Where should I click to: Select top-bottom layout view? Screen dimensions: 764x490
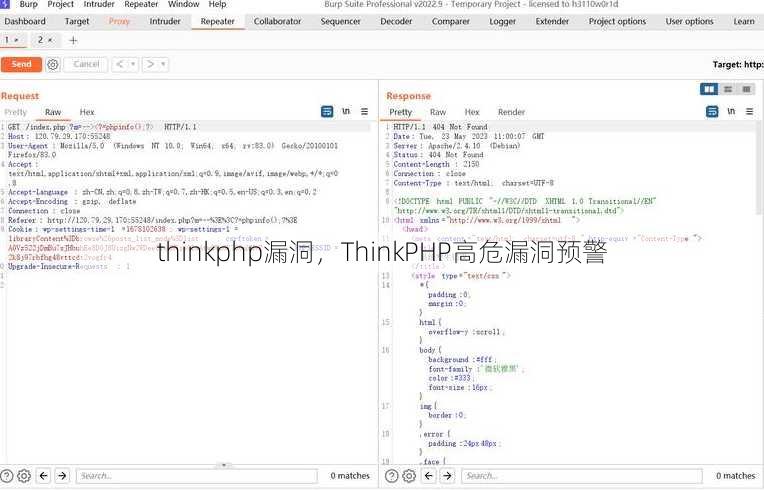point(728,89)
